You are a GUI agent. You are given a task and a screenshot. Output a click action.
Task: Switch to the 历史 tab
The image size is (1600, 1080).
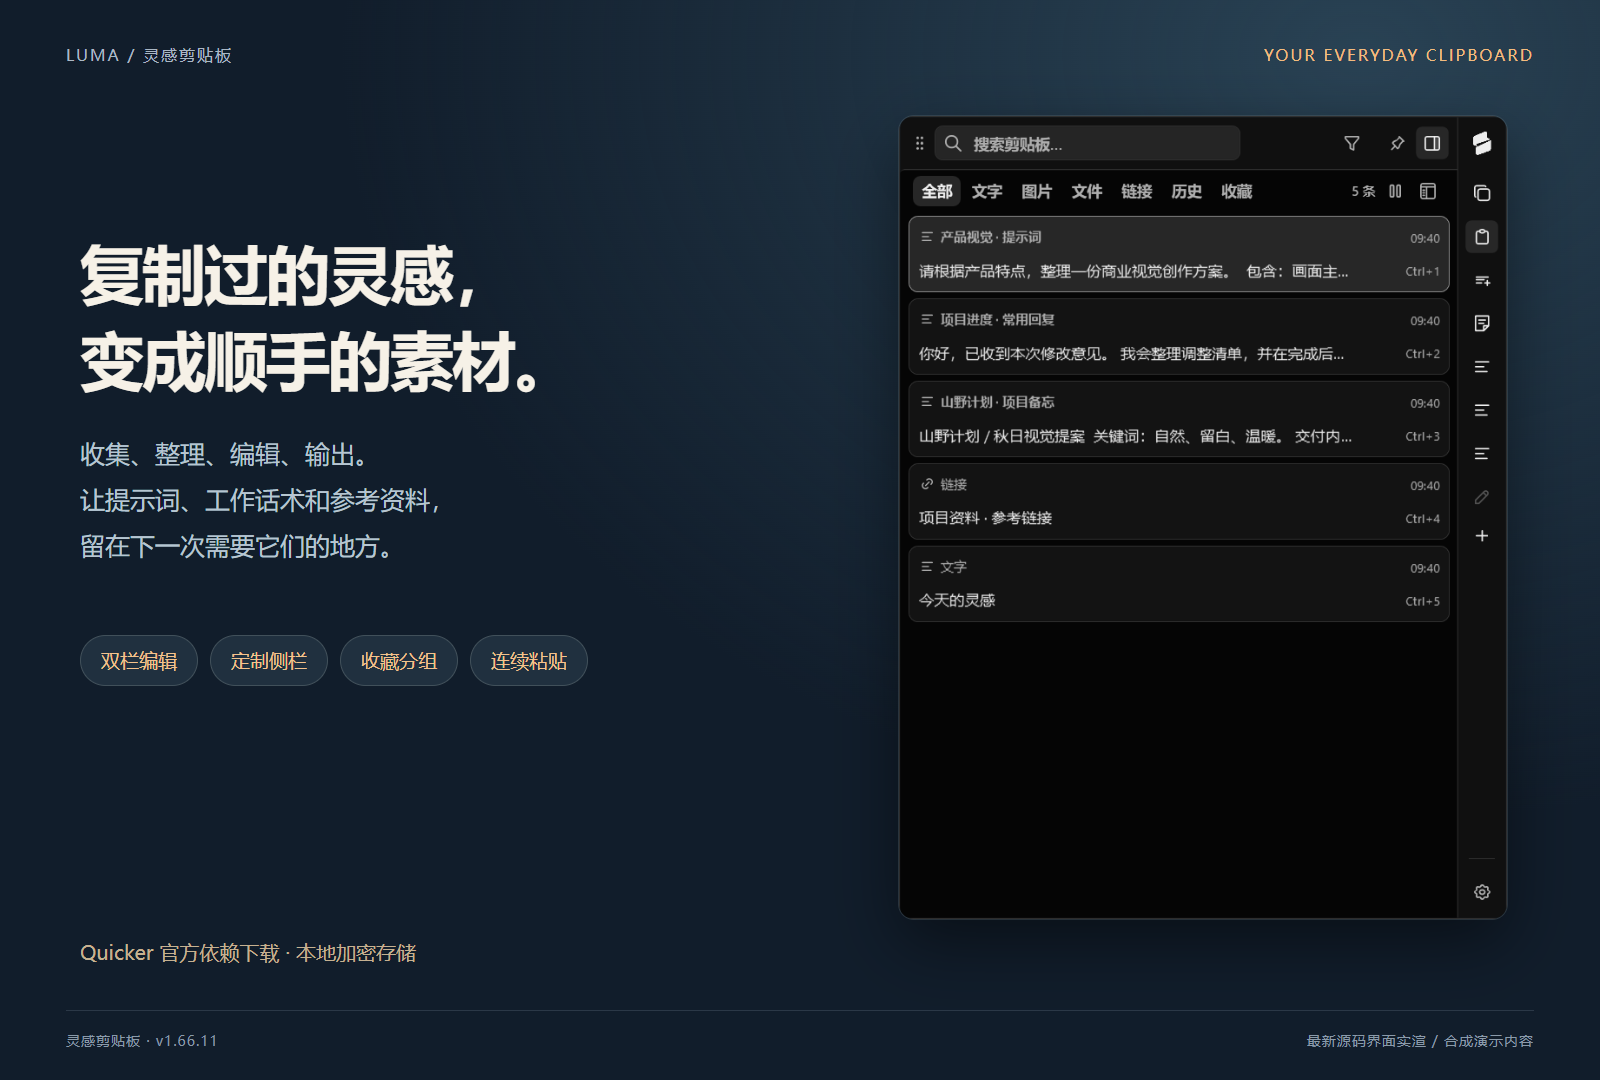tap(1187, 191)
